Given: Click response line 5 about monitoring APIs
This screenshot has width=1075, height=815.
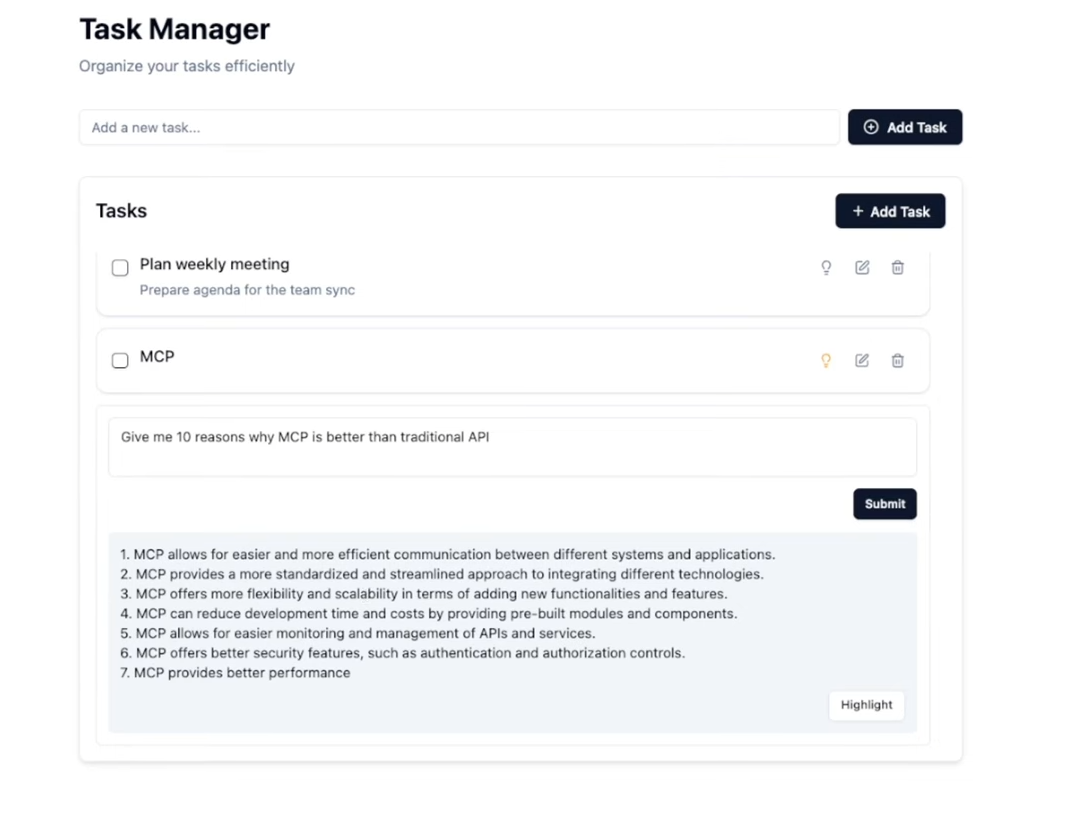Looking at the screenshot, I should click(358, 633).
